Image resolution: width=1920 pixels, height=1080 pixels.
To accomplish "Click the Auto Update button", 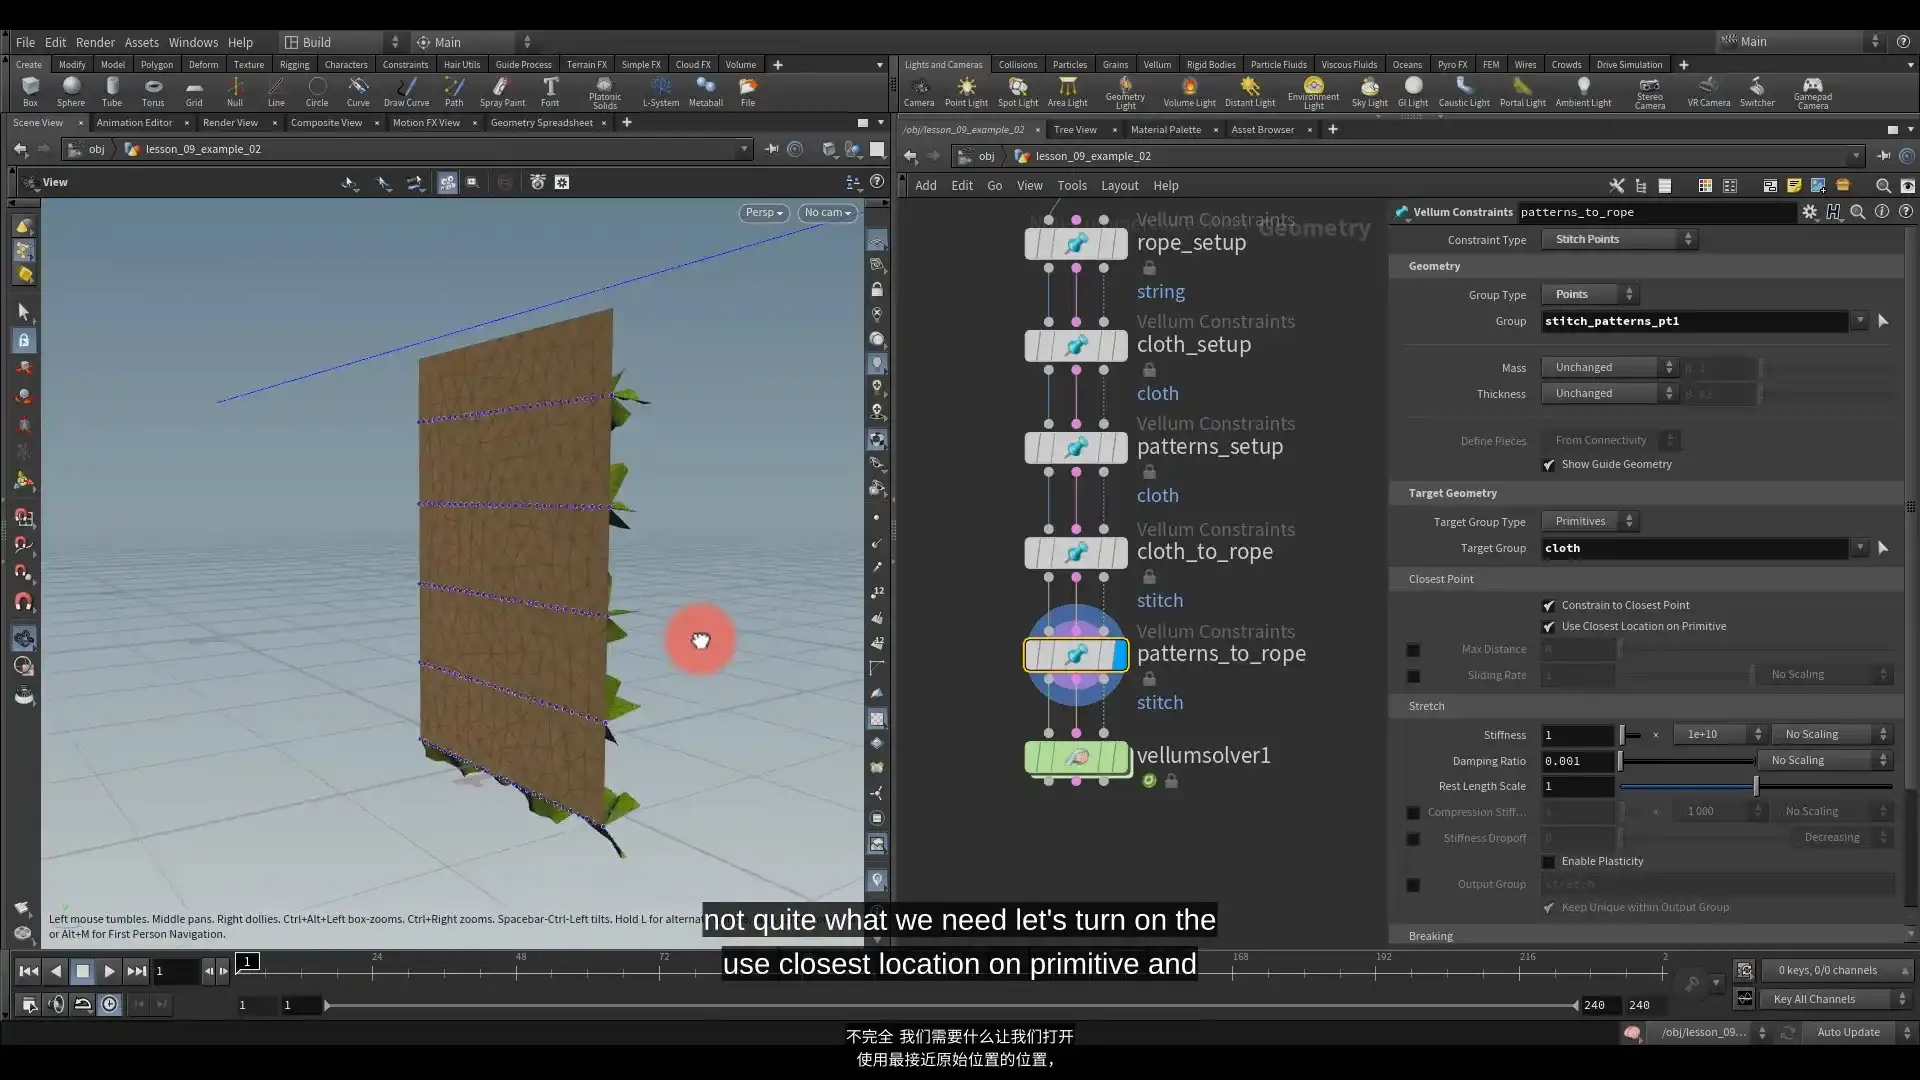I will tap(1847, 1032).
